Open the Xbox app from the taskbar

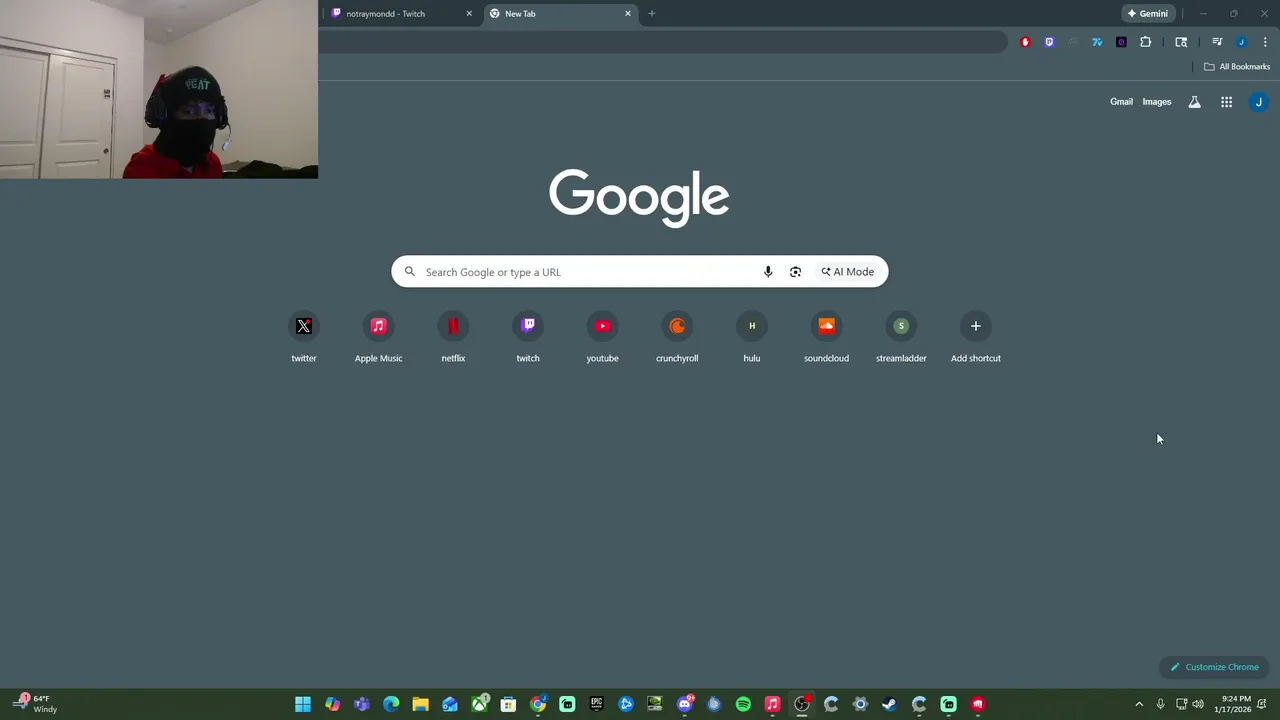(480, 704)
